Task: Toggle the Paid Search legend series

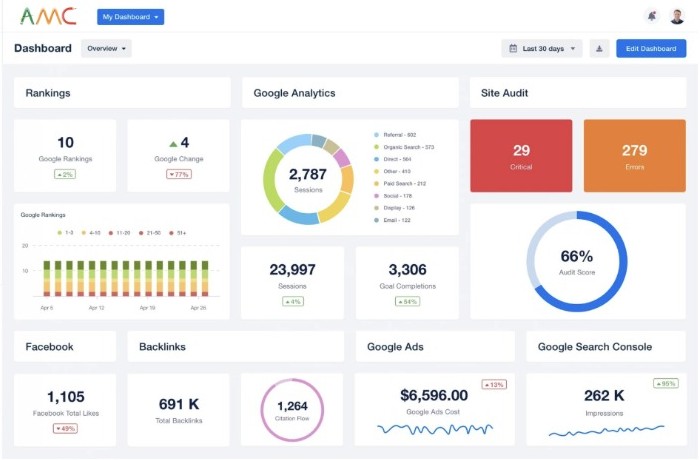Action: pyautogui.click(x=400, y=184)
